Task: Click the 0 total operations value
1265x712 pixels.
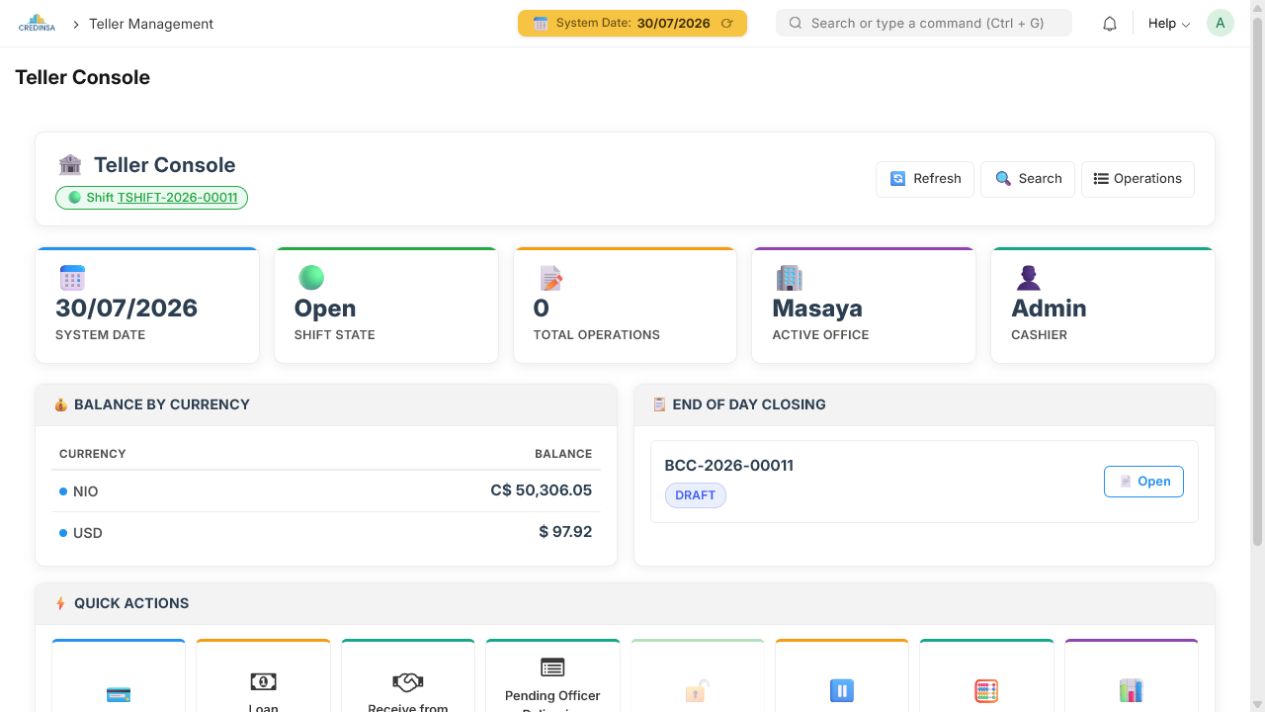Action: [541, 308]
